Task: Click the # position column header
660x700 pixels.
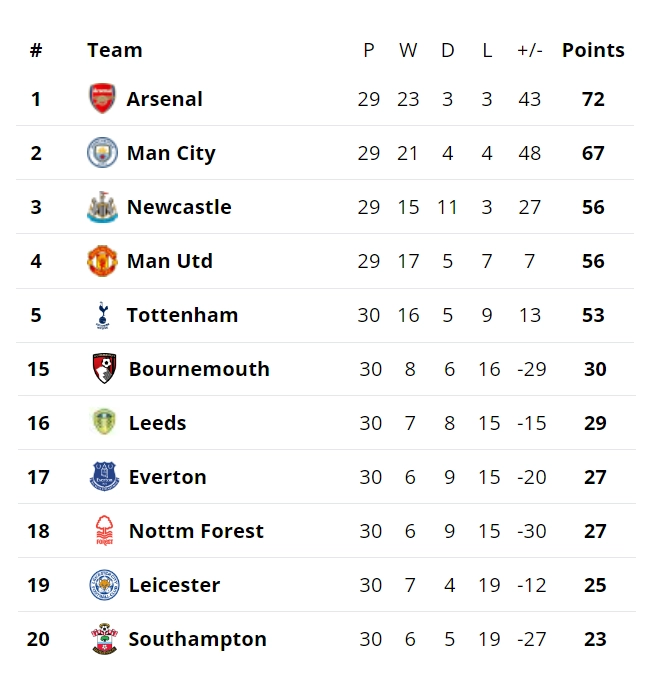Action: (x=36, y=50)
